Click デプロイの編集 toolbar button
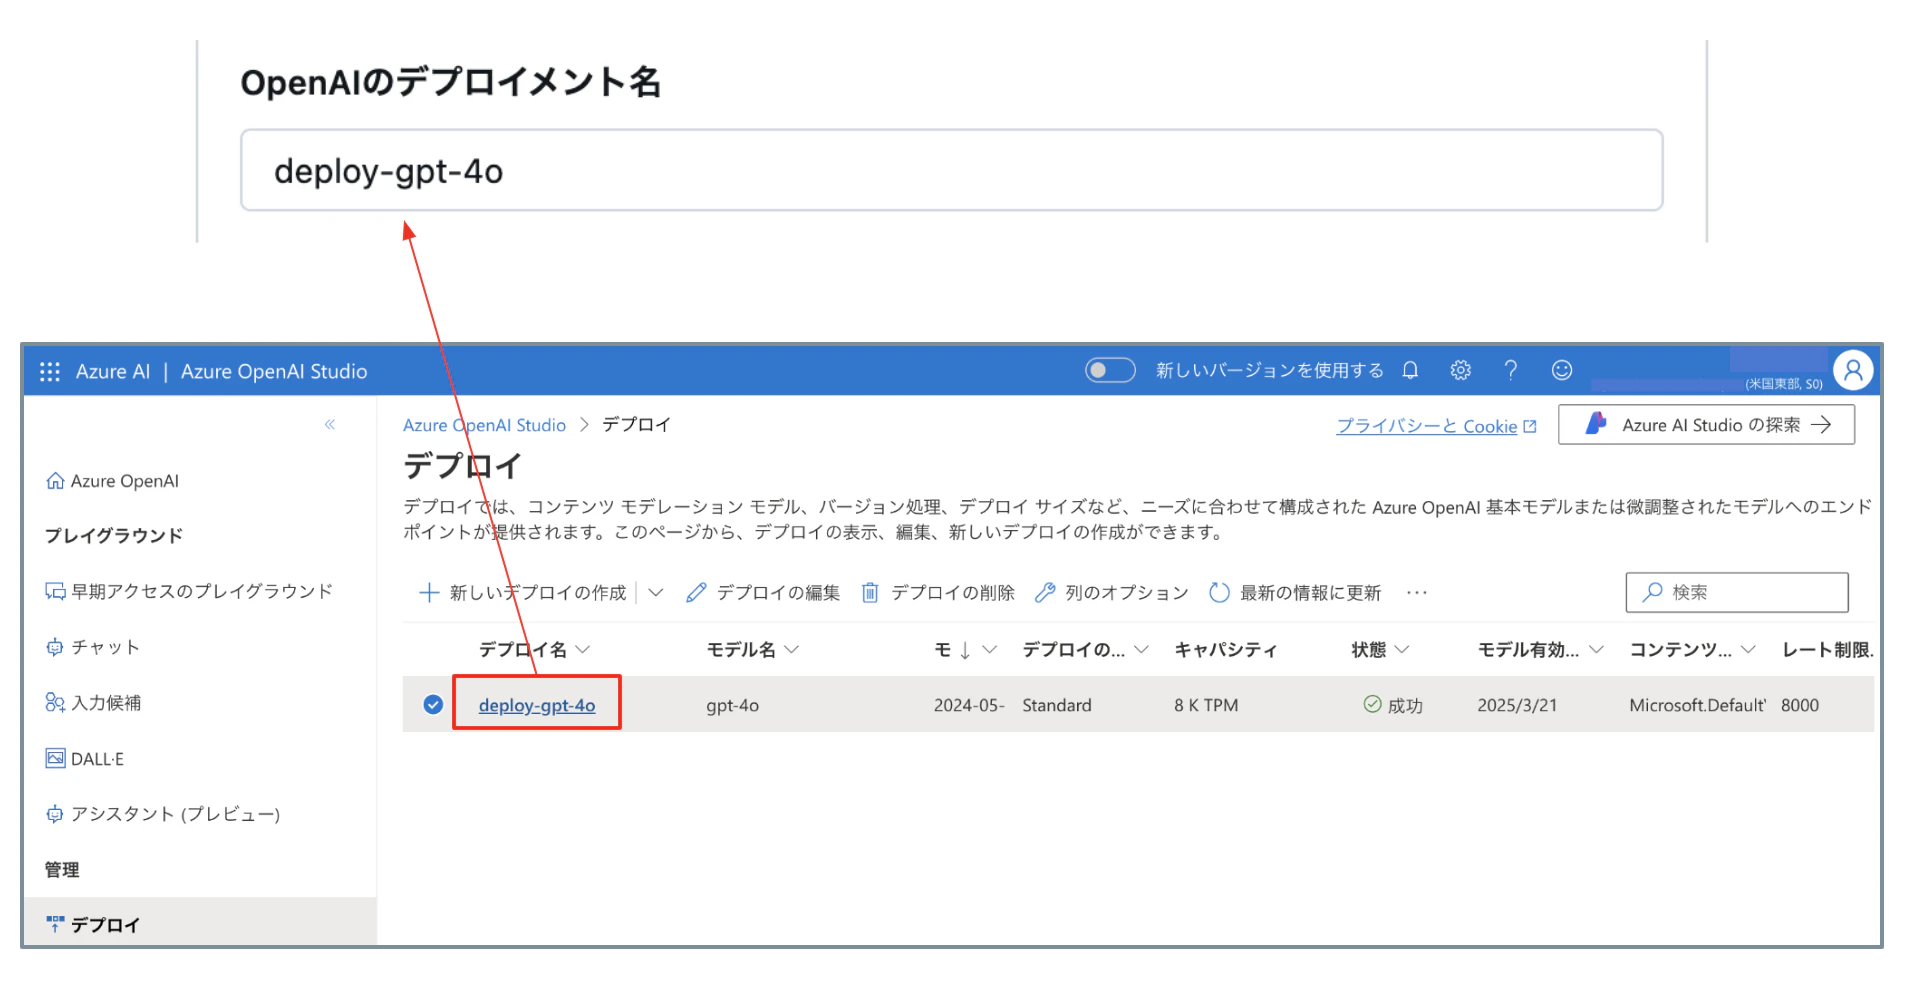1906x982 pixels. [763, 593]
